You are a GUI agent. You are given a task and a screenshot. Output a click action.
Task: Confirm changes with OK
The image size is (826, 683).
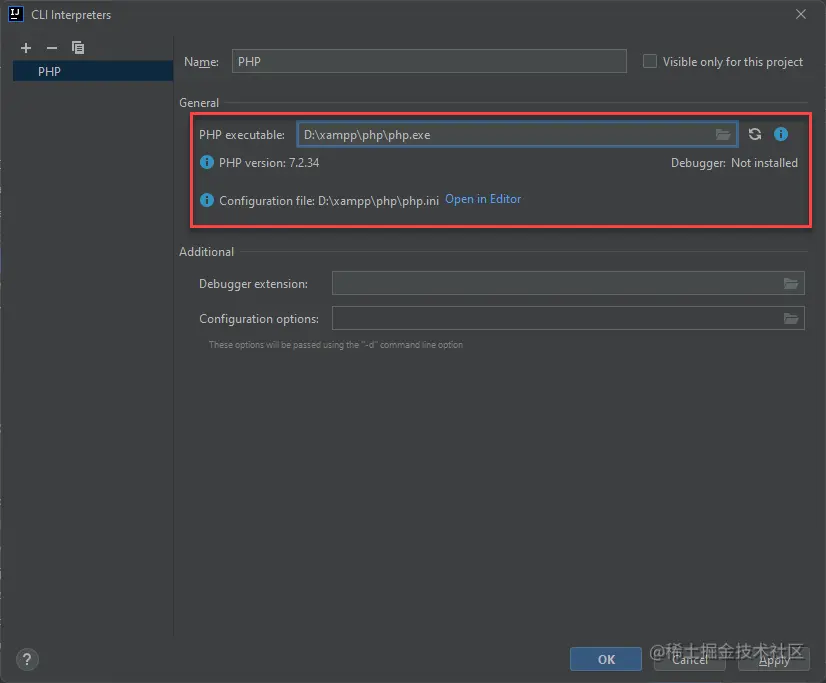tap(605, 659)
